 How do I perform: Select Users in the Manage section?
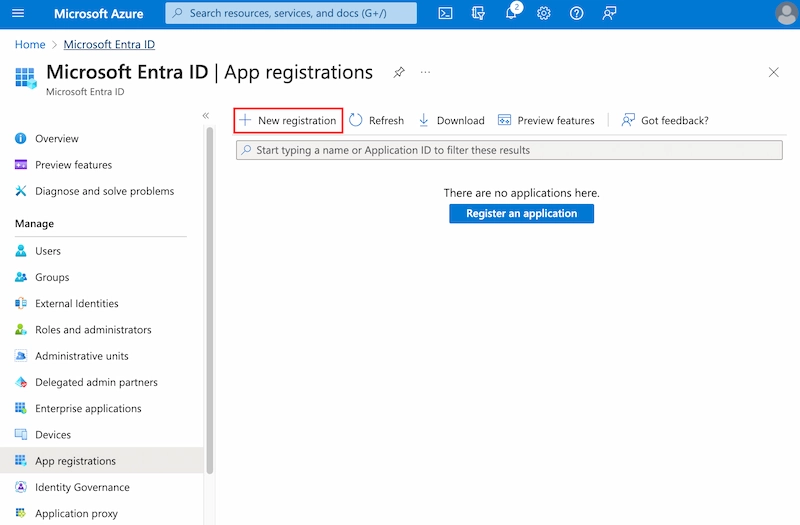pos(48,251)
